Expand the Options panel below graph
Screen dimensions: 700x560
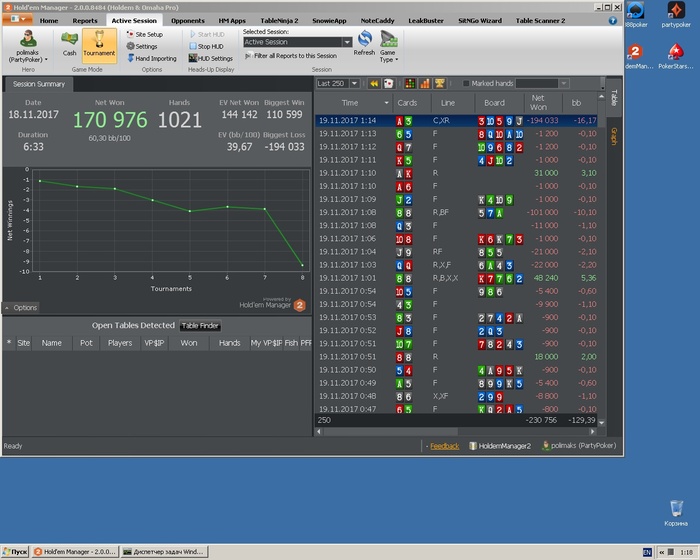(21, 308)
